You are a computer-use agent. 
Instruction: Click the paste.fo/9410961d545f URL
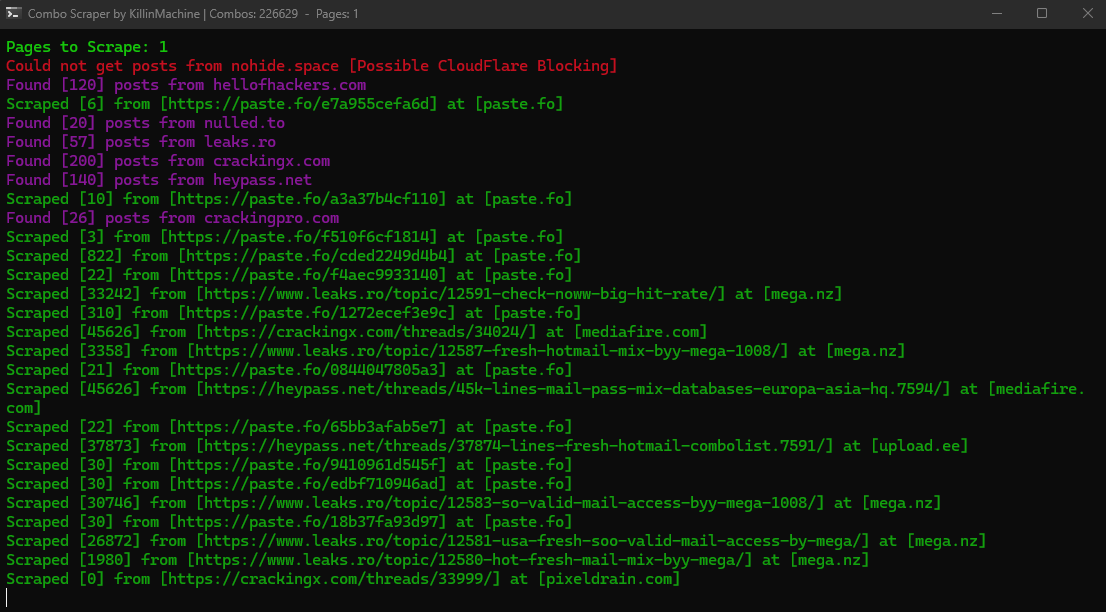[x=308, y=465]
